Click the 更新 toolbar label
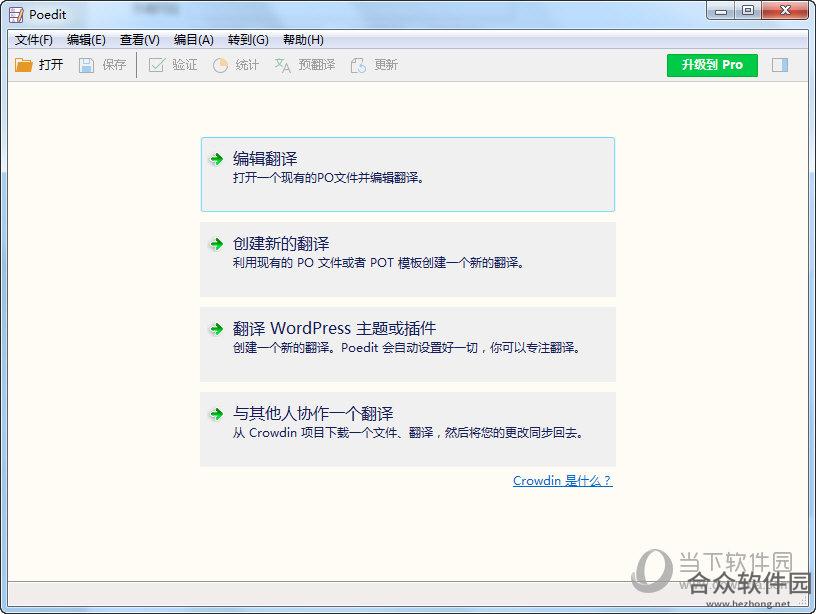This screenshot has height=614, width=816. click(x=386, y=65)
